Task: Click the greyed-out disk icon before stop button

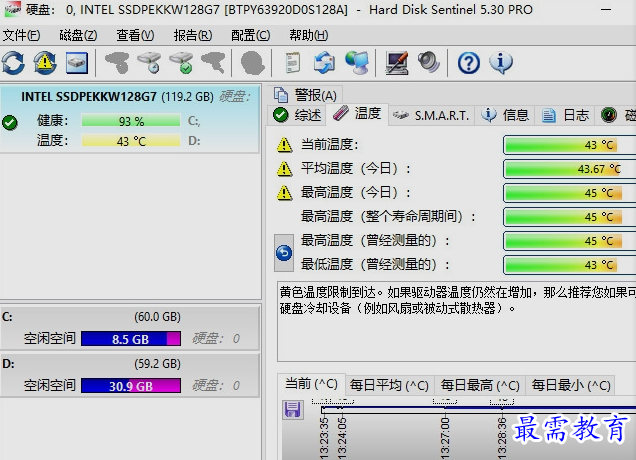Action: tap(213, 63)
